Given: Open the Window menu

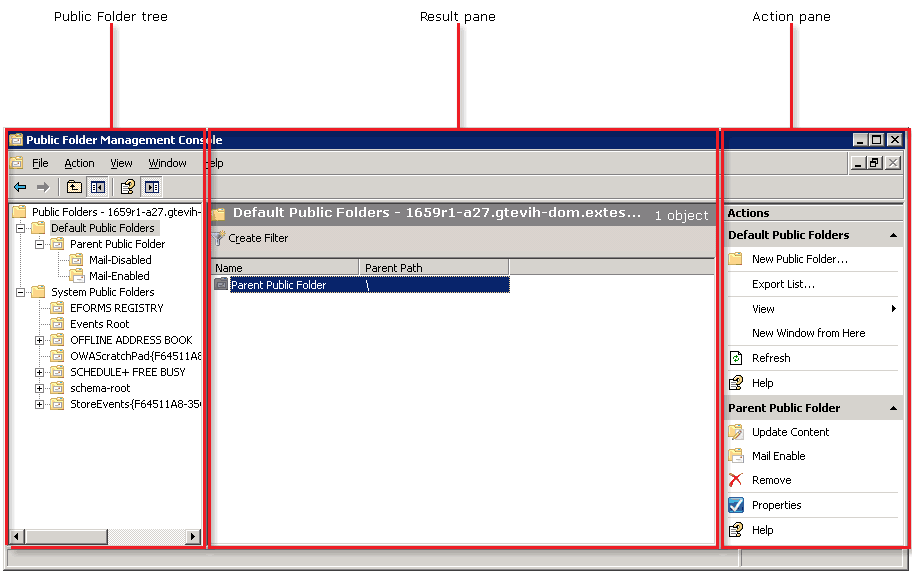Looking at the screenshot, I should pyautogui.click(x=168, y=163).
